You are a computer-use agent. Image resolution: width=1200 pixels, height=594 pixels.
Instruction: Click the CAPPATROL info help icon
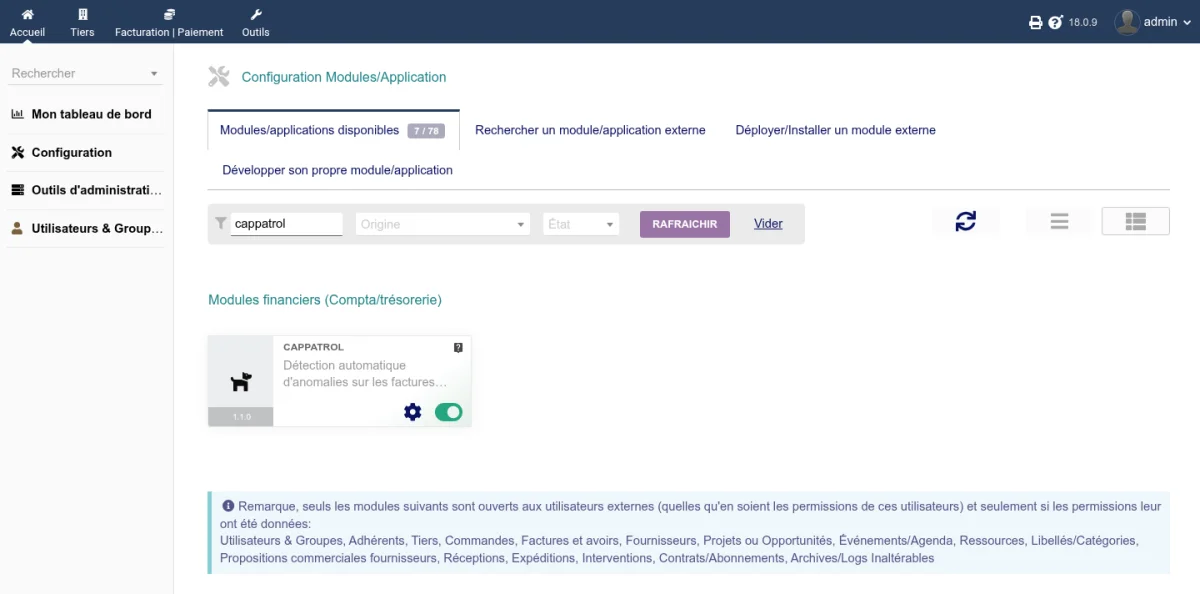(458, 348)
